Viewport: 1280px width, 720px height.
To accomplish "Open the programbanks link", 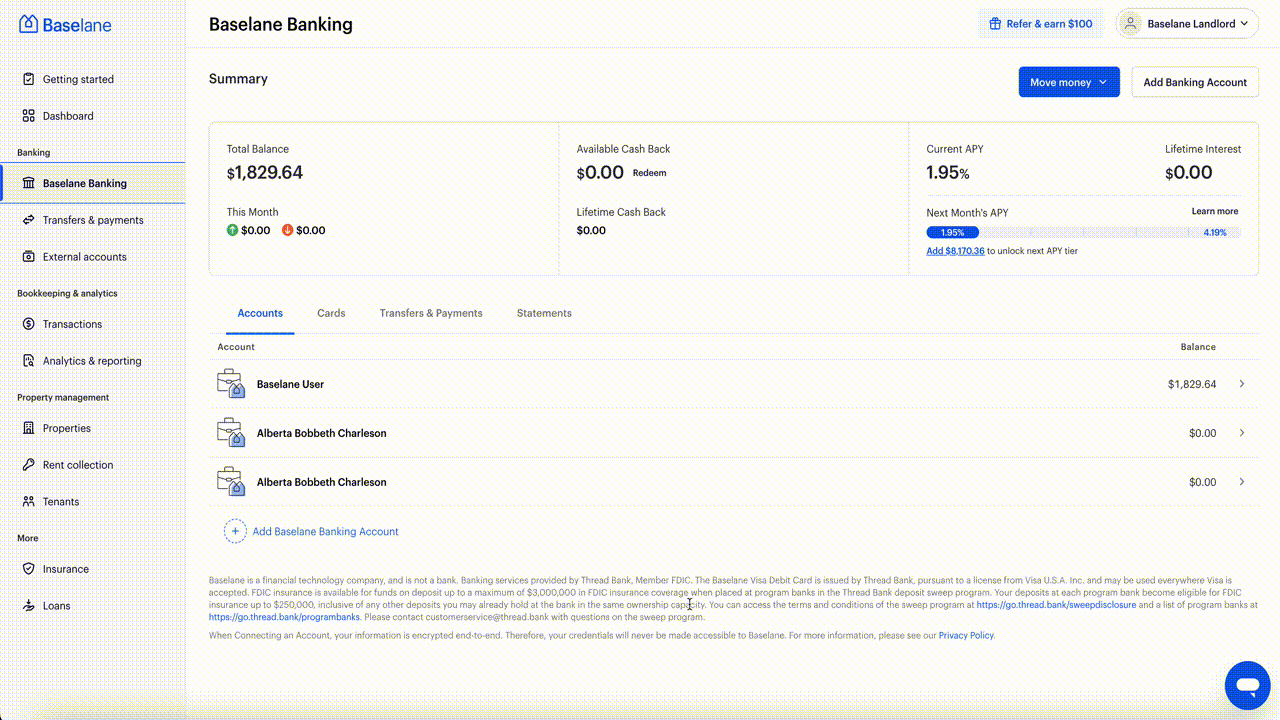I will pyautogui.click(x=284, y=617).
